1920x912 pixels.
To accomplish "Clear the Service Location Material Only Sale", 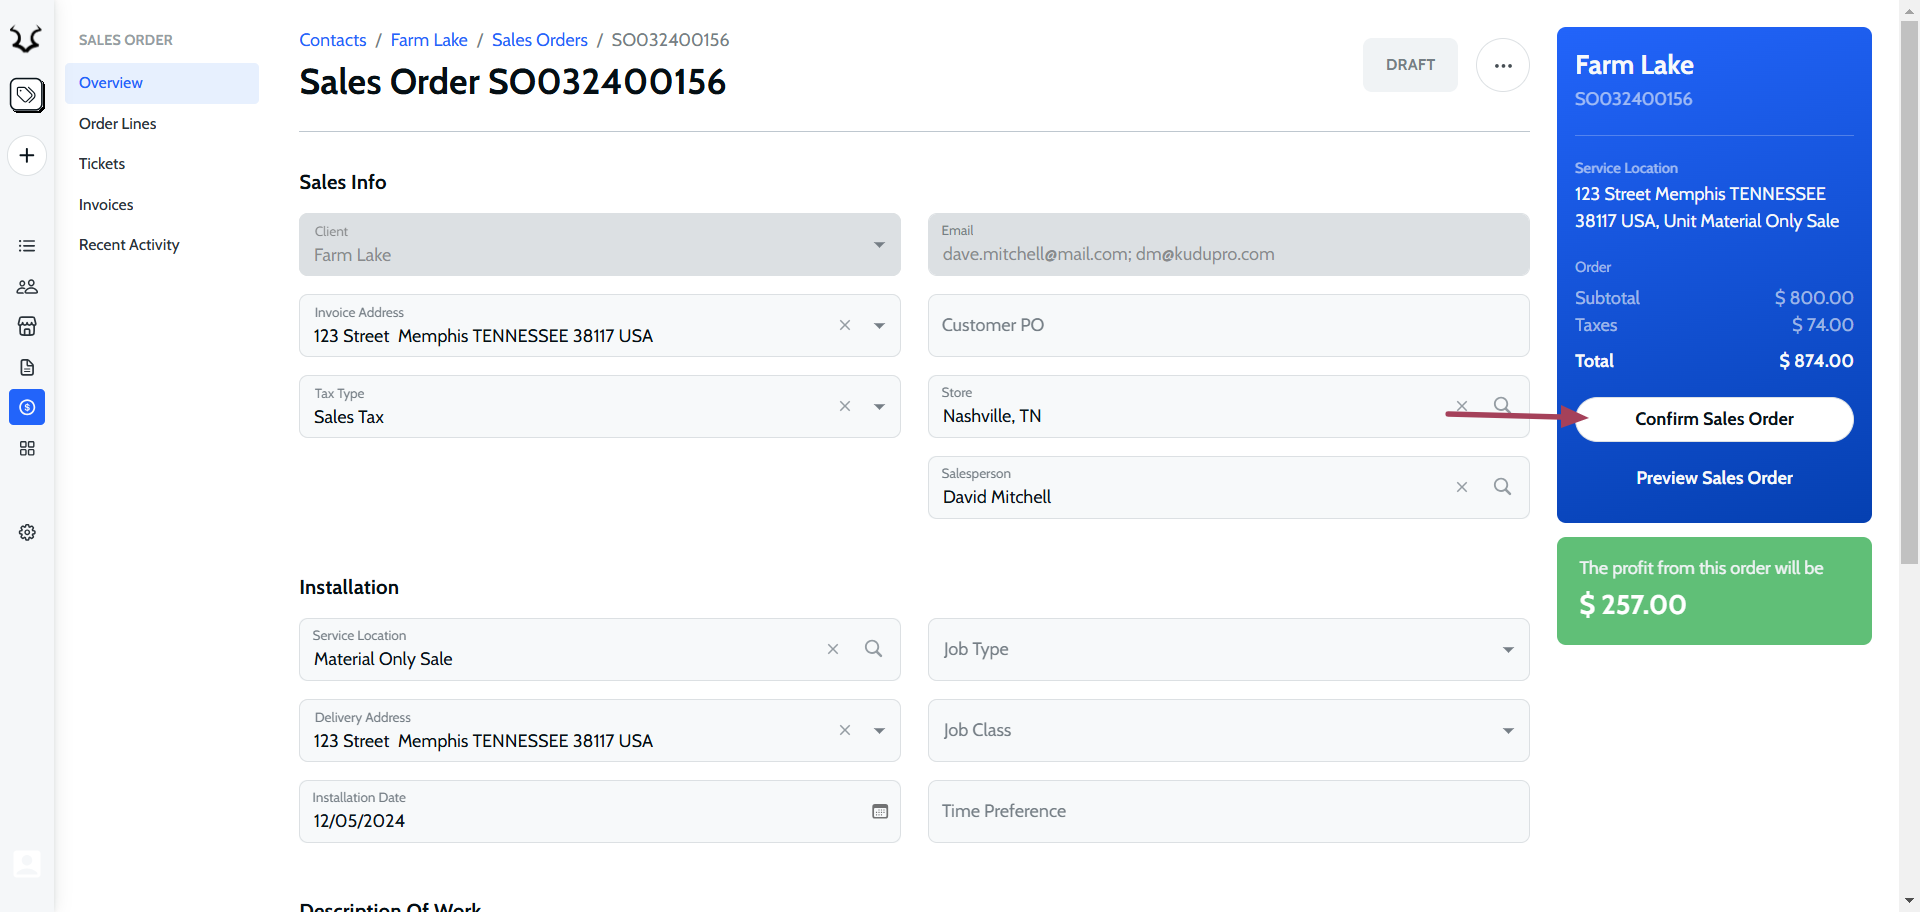I will 833,649.
